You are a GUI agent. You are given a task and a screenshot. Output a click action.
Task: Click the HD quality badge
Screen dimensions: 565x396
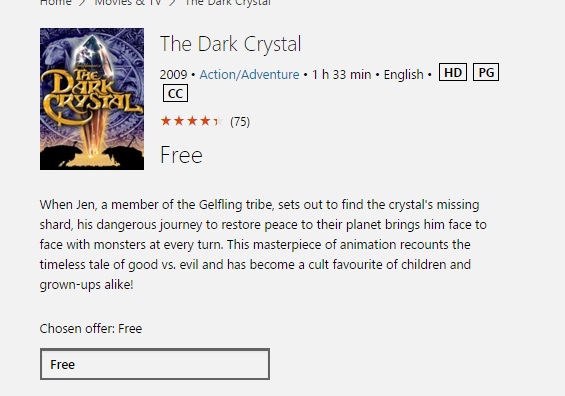(453, 72)
